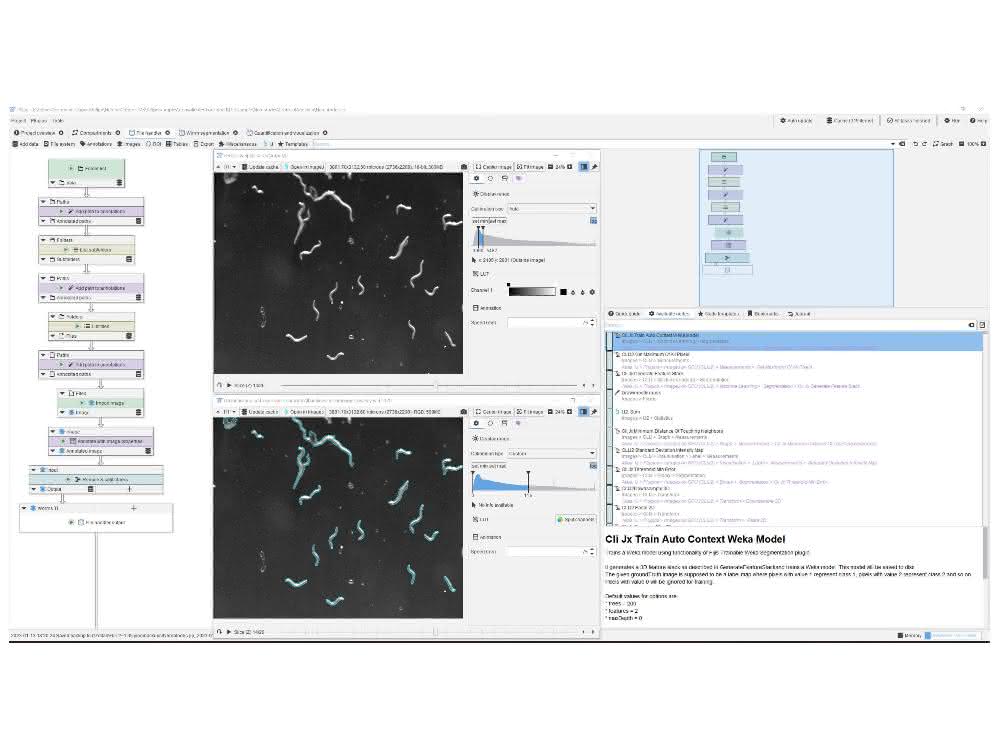Click Fit image in upper viewer

(530, 167)
